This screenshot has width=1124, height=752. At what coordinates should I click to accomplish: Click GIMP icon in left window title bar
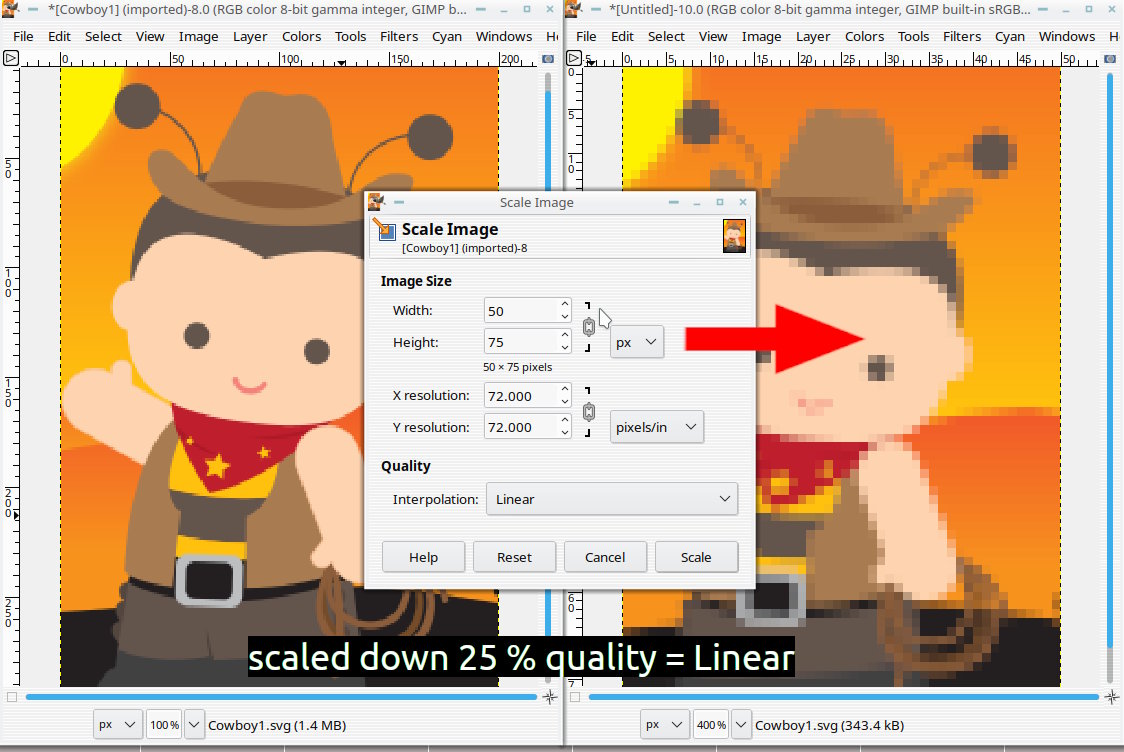pos(10,9)
